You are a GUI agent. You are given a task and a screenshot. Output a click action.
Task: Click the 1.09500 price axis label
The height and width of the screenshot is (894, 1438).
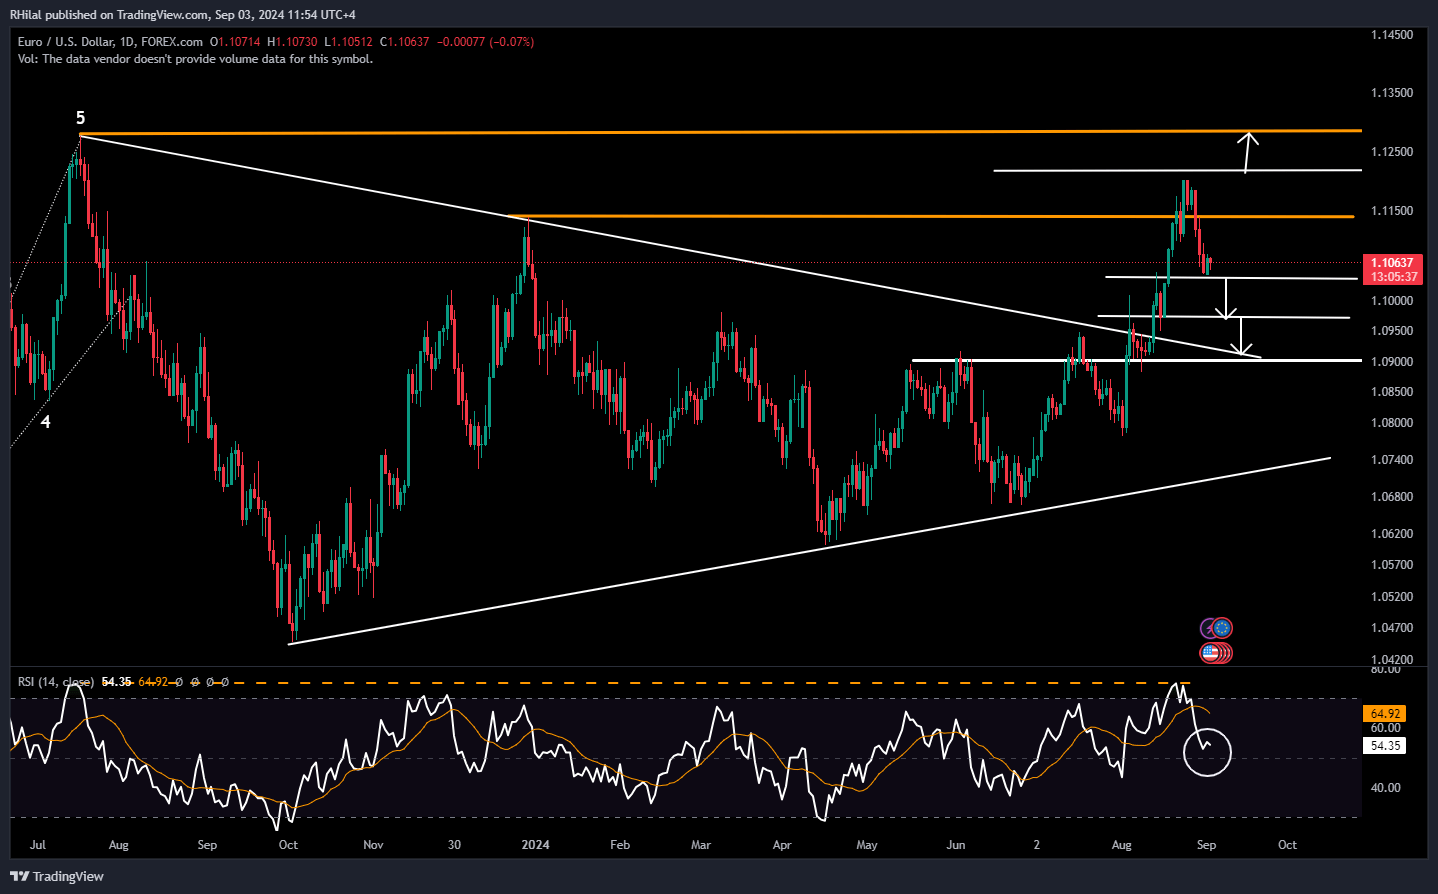tap(1392, 331)
